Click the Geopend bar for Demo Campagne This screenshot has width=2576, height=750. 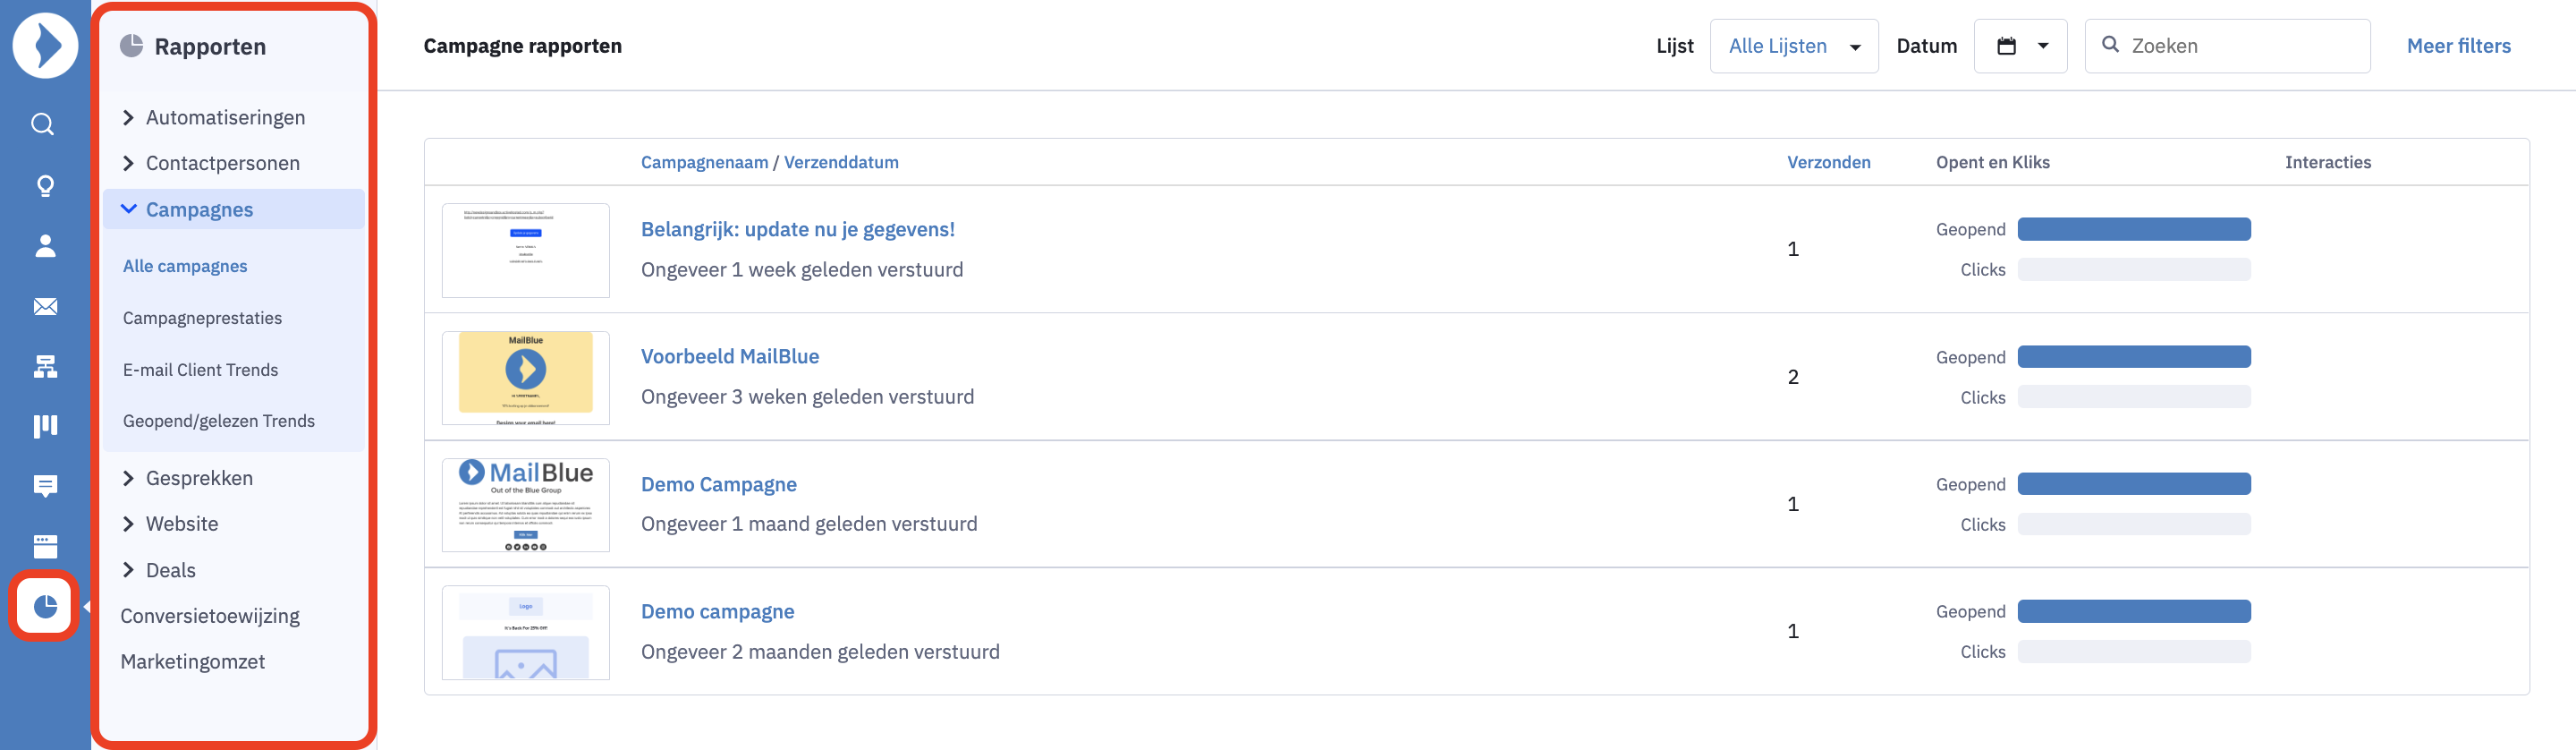[x=2134, y=484]
